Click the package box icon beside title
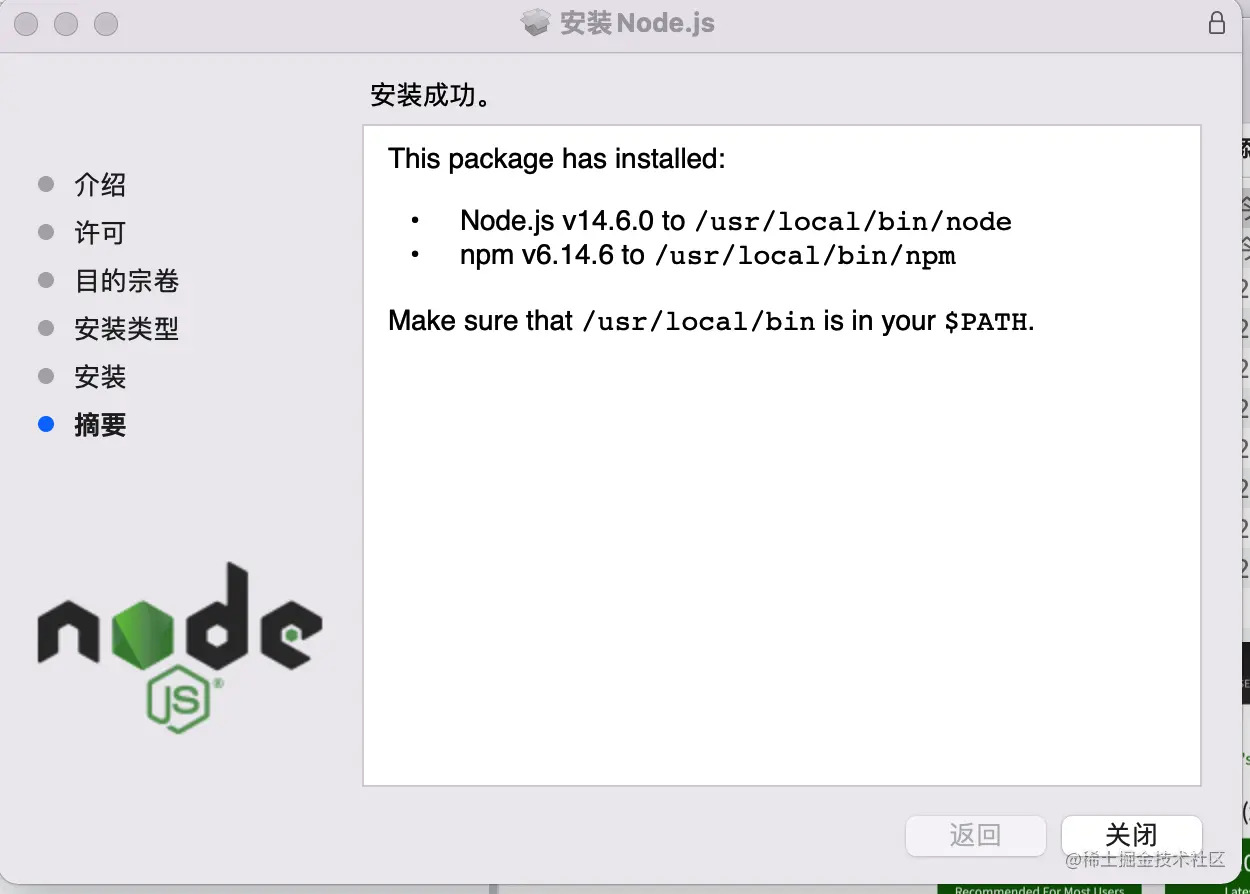 pyautogui.click(x=537, y=22)
